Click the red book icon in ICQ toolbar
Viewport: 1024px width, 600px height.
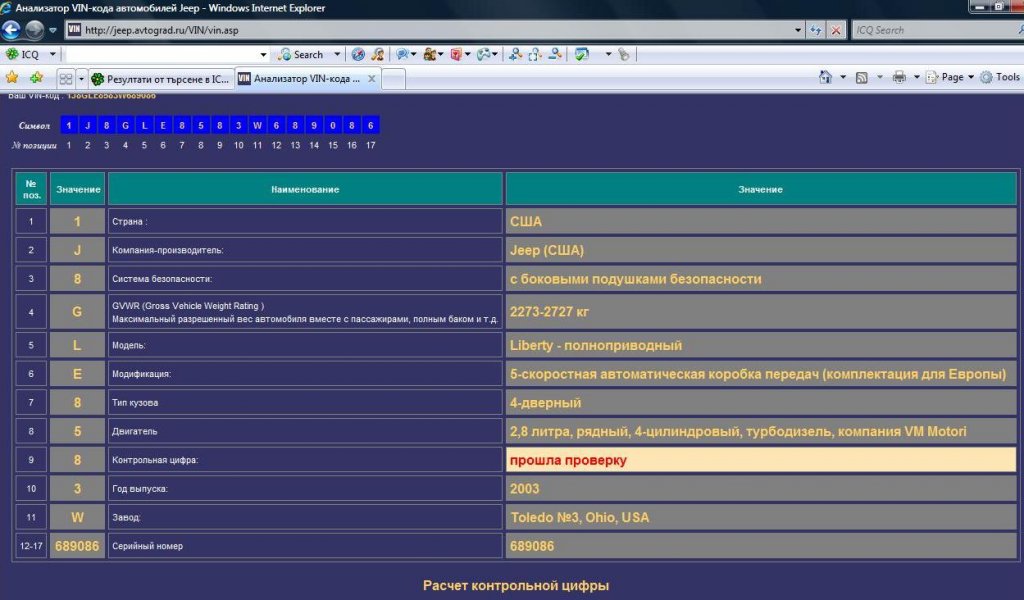456,54
